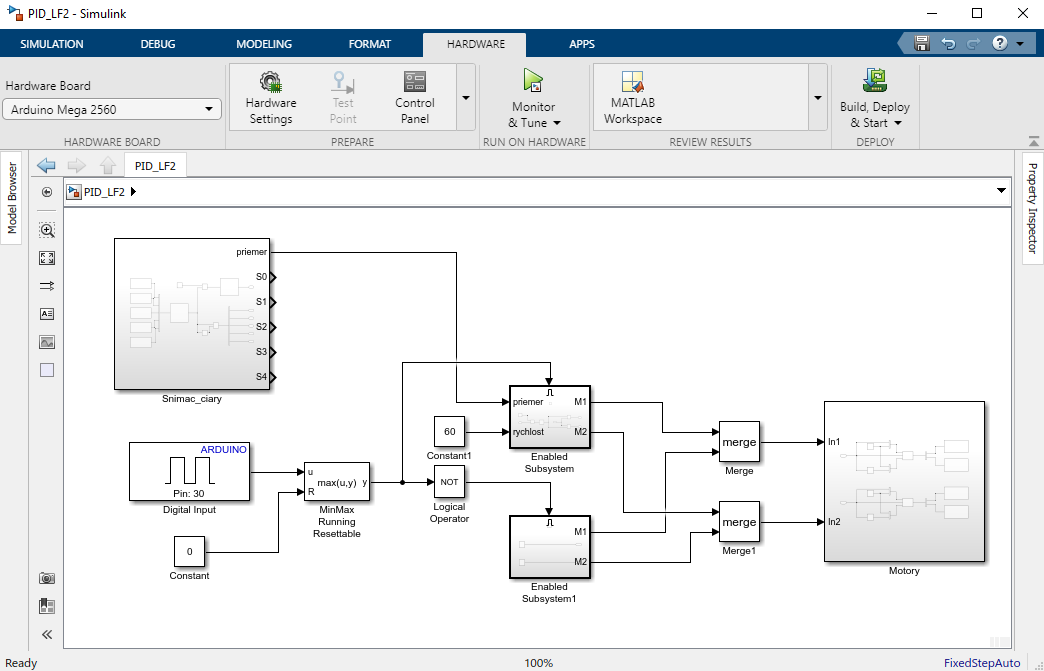The image size is (1044, 671).
Task: Open Hardware Settings
Action: click(271, 97)
